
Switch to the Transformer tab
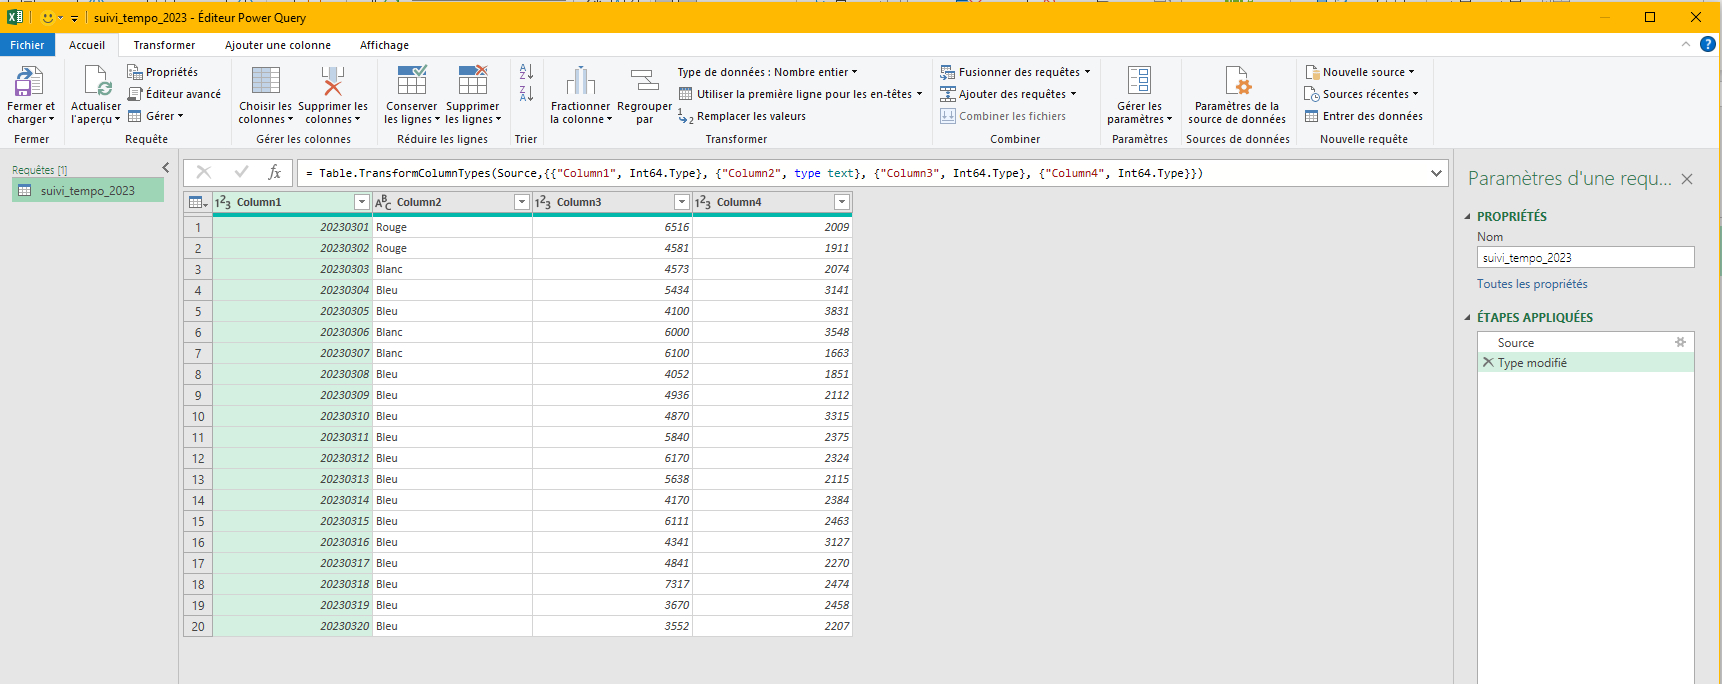[164, 45]
